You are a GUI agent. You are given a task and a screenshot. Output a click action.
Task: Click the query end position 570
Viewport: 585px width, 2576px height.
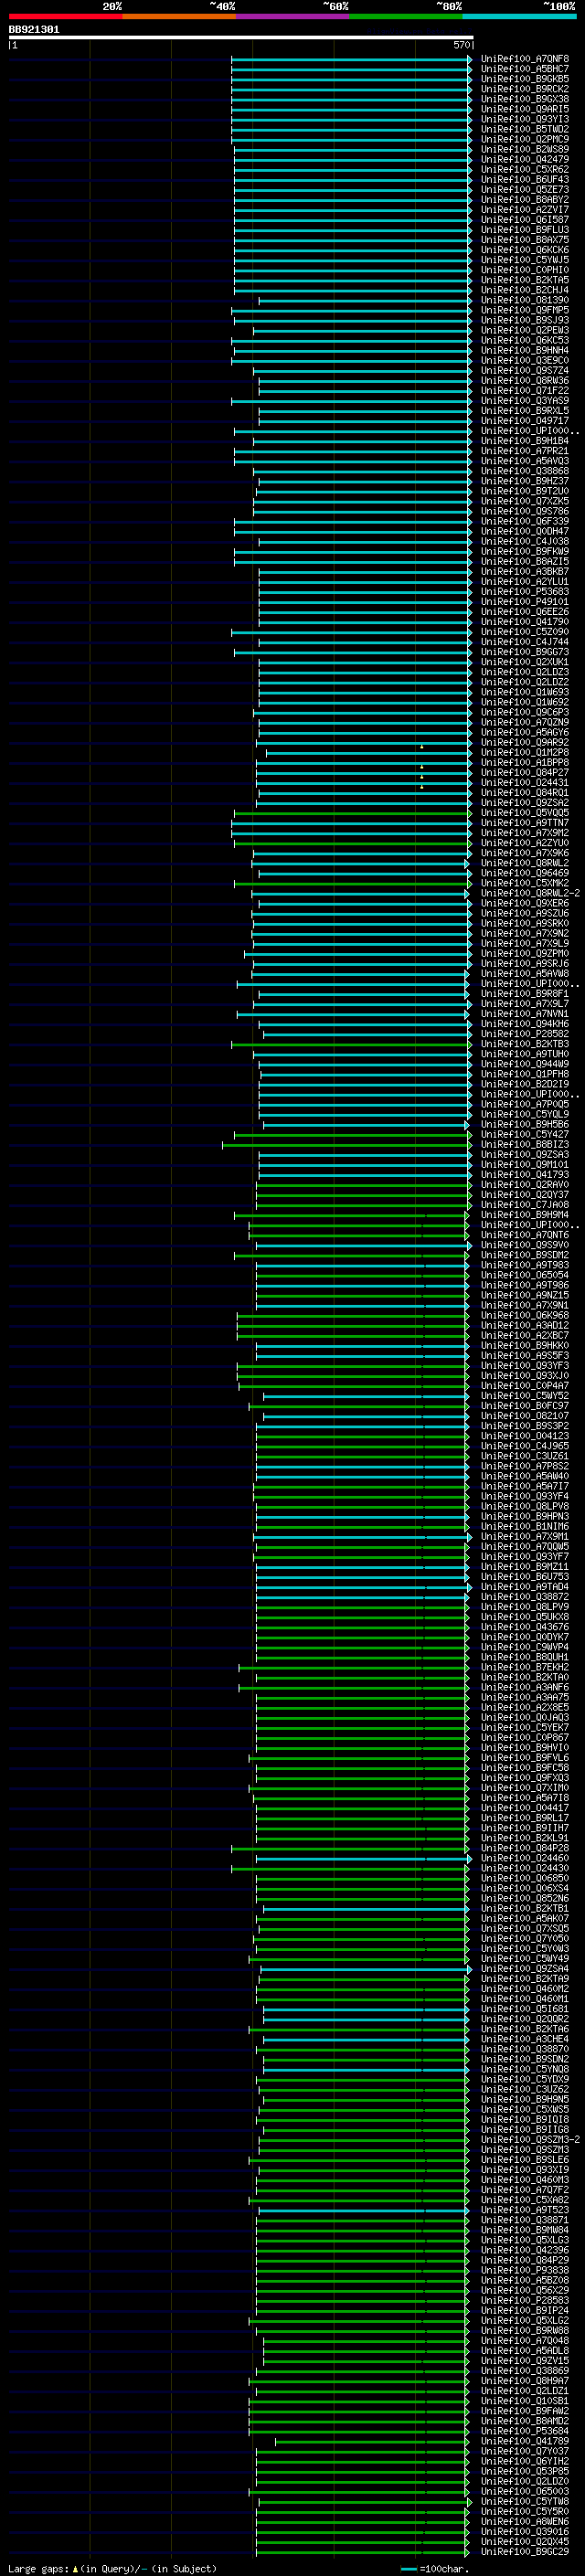click(461, 45)
